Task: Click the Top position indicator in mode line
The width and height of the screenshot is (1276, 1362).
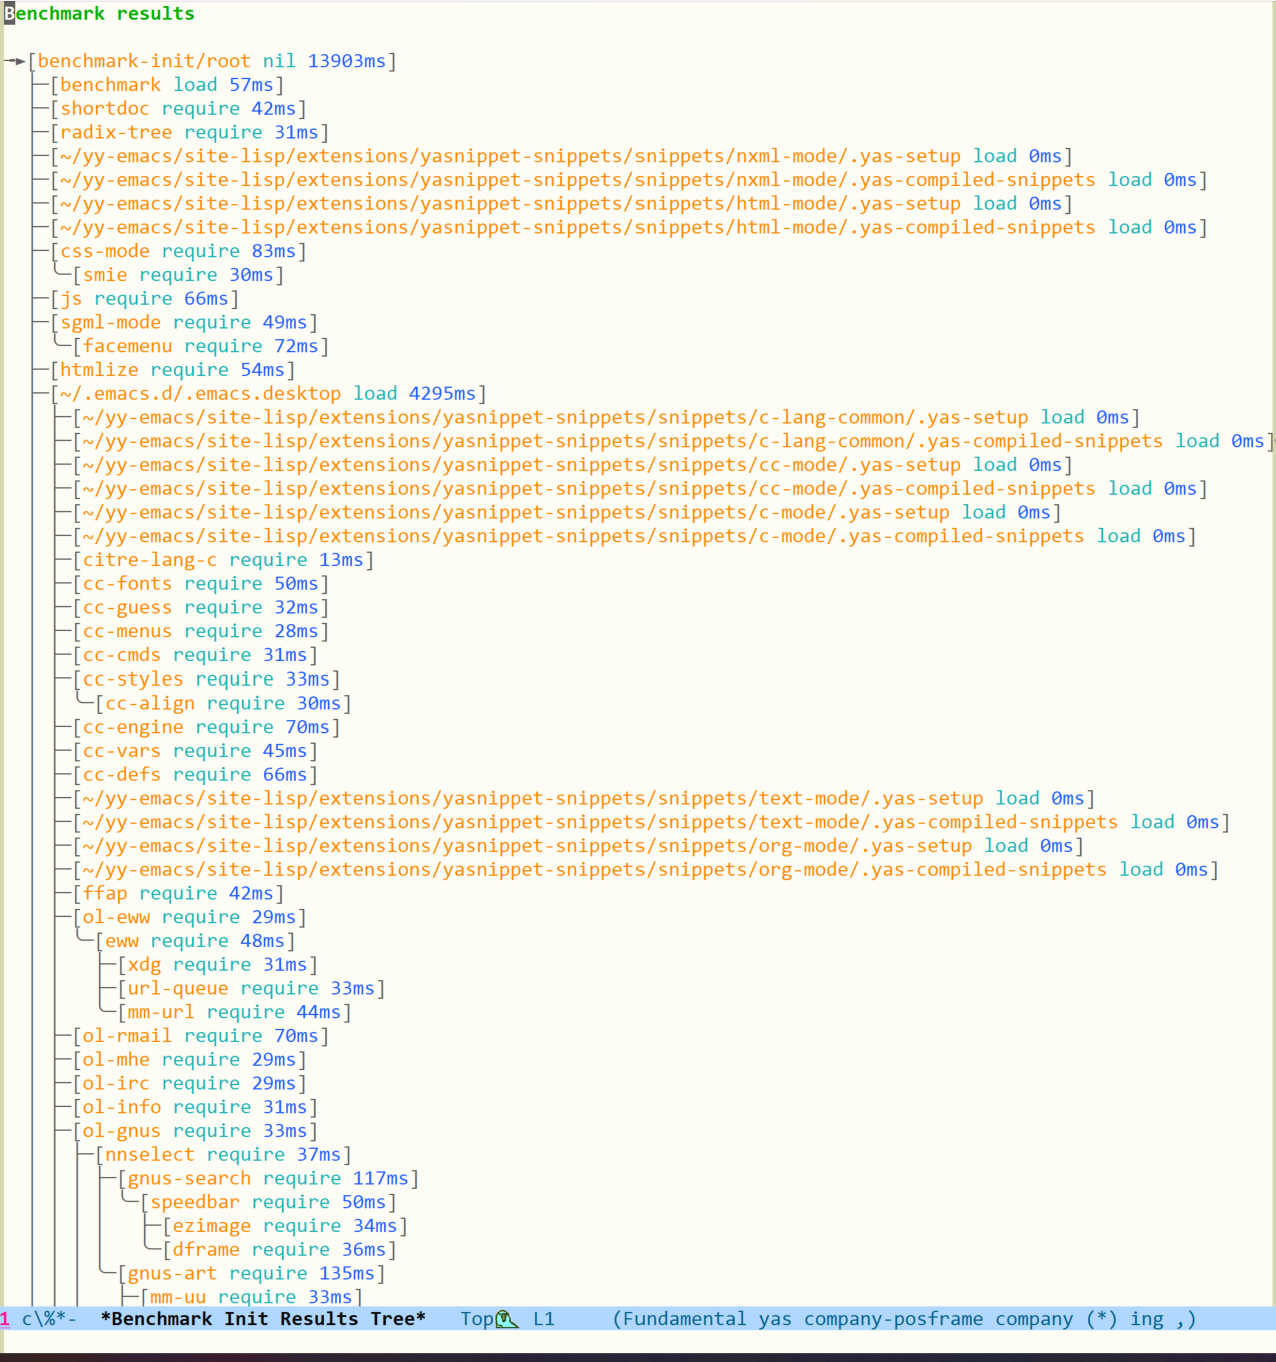Action: point(477,1319)
